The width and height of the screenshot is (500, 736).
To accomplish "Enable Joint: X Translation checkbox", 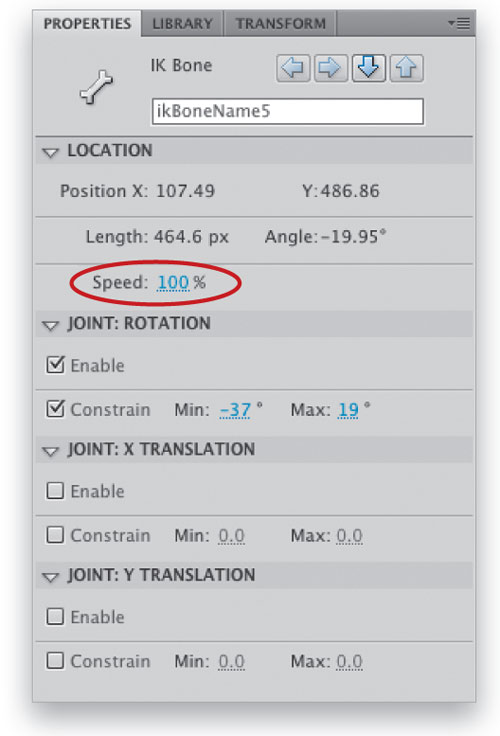I will (x=55, y=491).
